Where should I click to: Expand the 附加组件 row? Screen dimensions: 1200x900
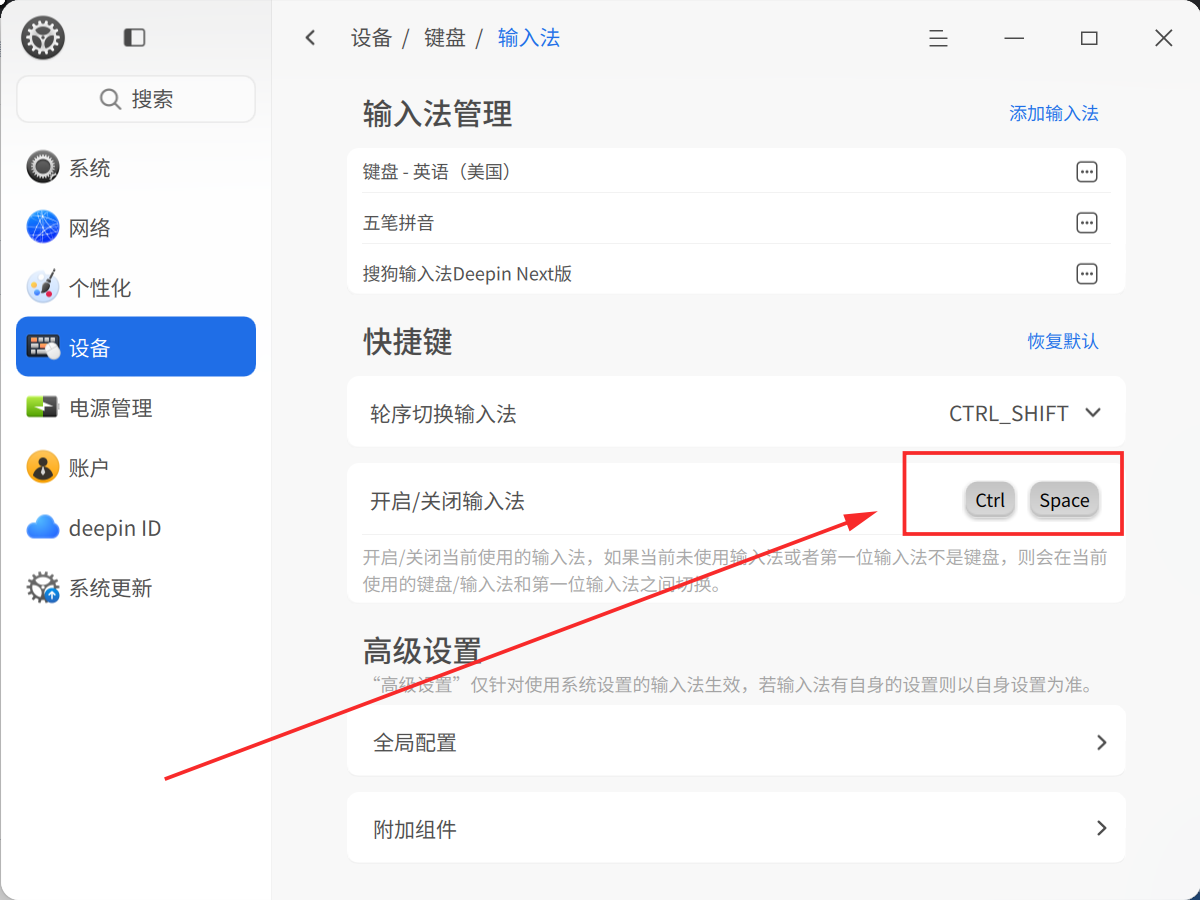(736, 828)
